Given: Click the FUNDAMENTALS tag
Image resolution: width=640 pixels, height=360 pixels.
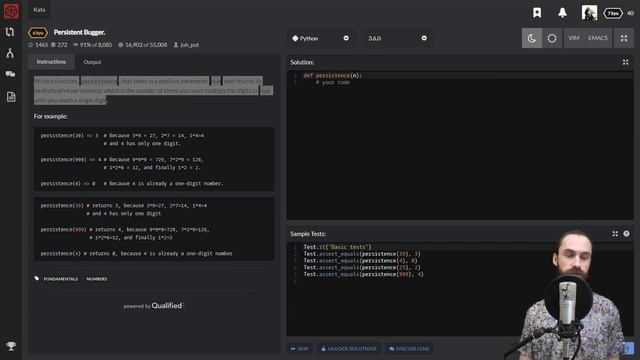Looking at the screenshot, I should 60,279.
